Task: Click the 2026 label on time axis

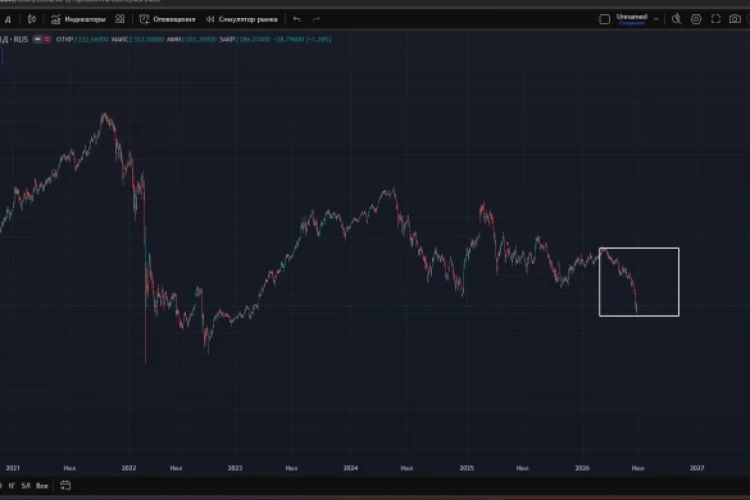Action: pyautogui.click(x=582, y=468)
